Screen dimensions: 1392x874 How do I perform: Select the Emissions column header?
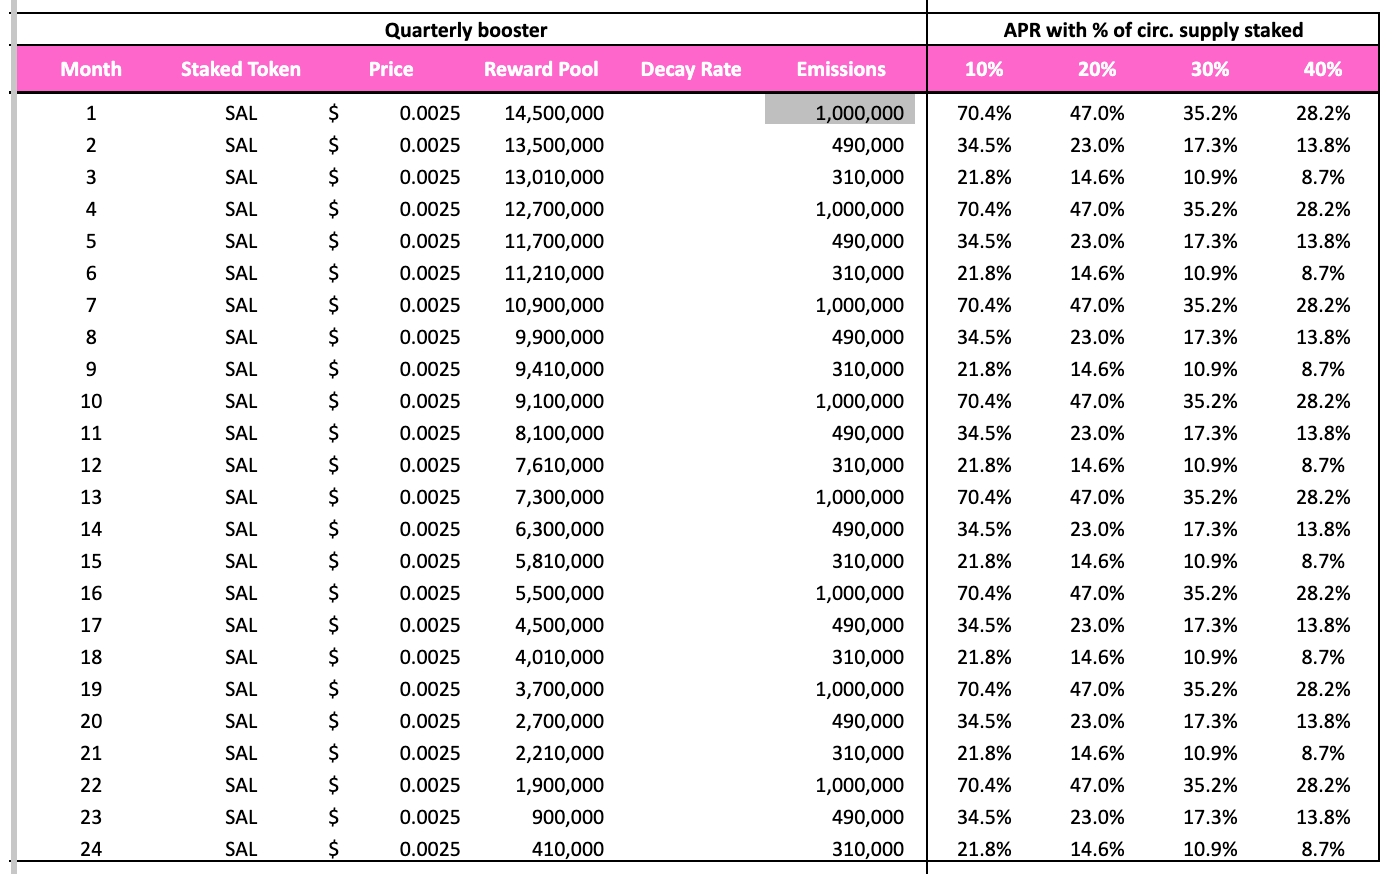[841, 69]
